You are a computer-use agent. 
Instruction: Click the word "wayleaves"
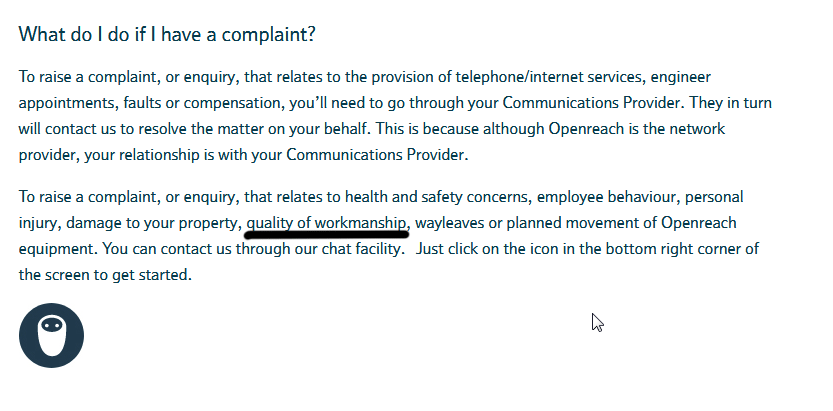(450, 222)
